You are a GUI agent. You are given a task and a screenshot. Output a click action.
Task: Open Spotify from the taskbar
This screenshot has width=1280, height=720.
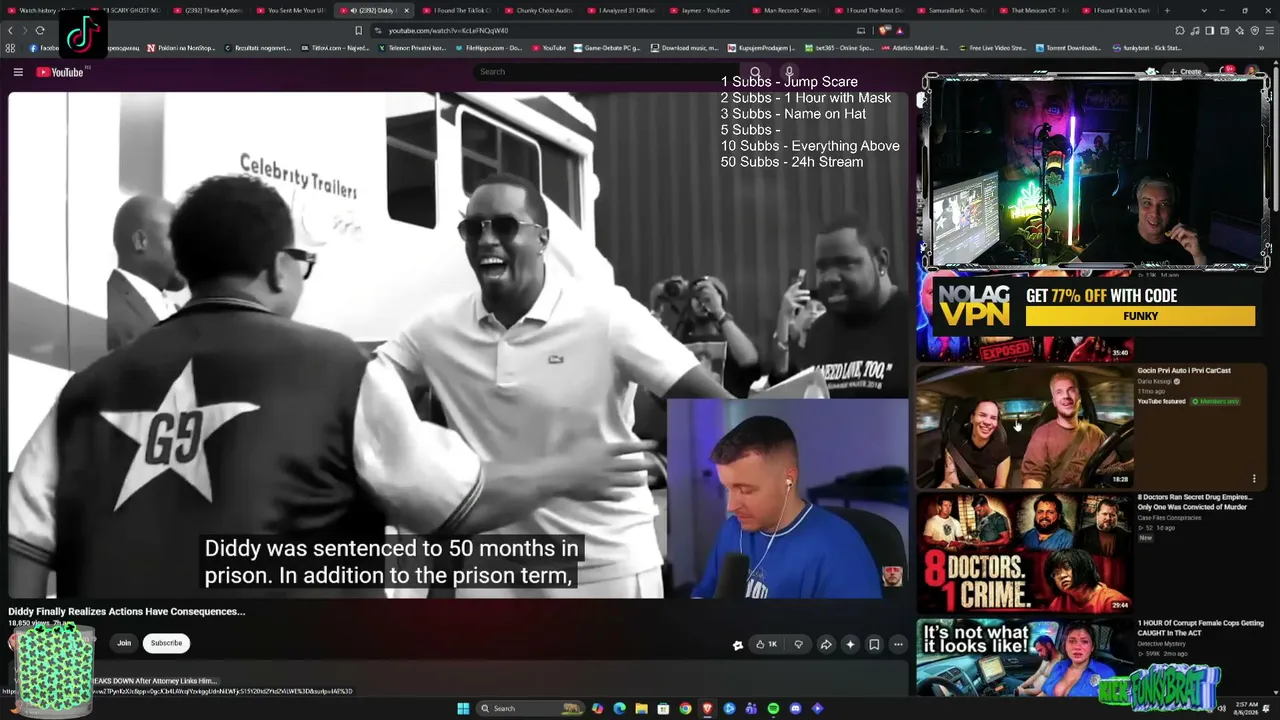[x=773, y=709]
